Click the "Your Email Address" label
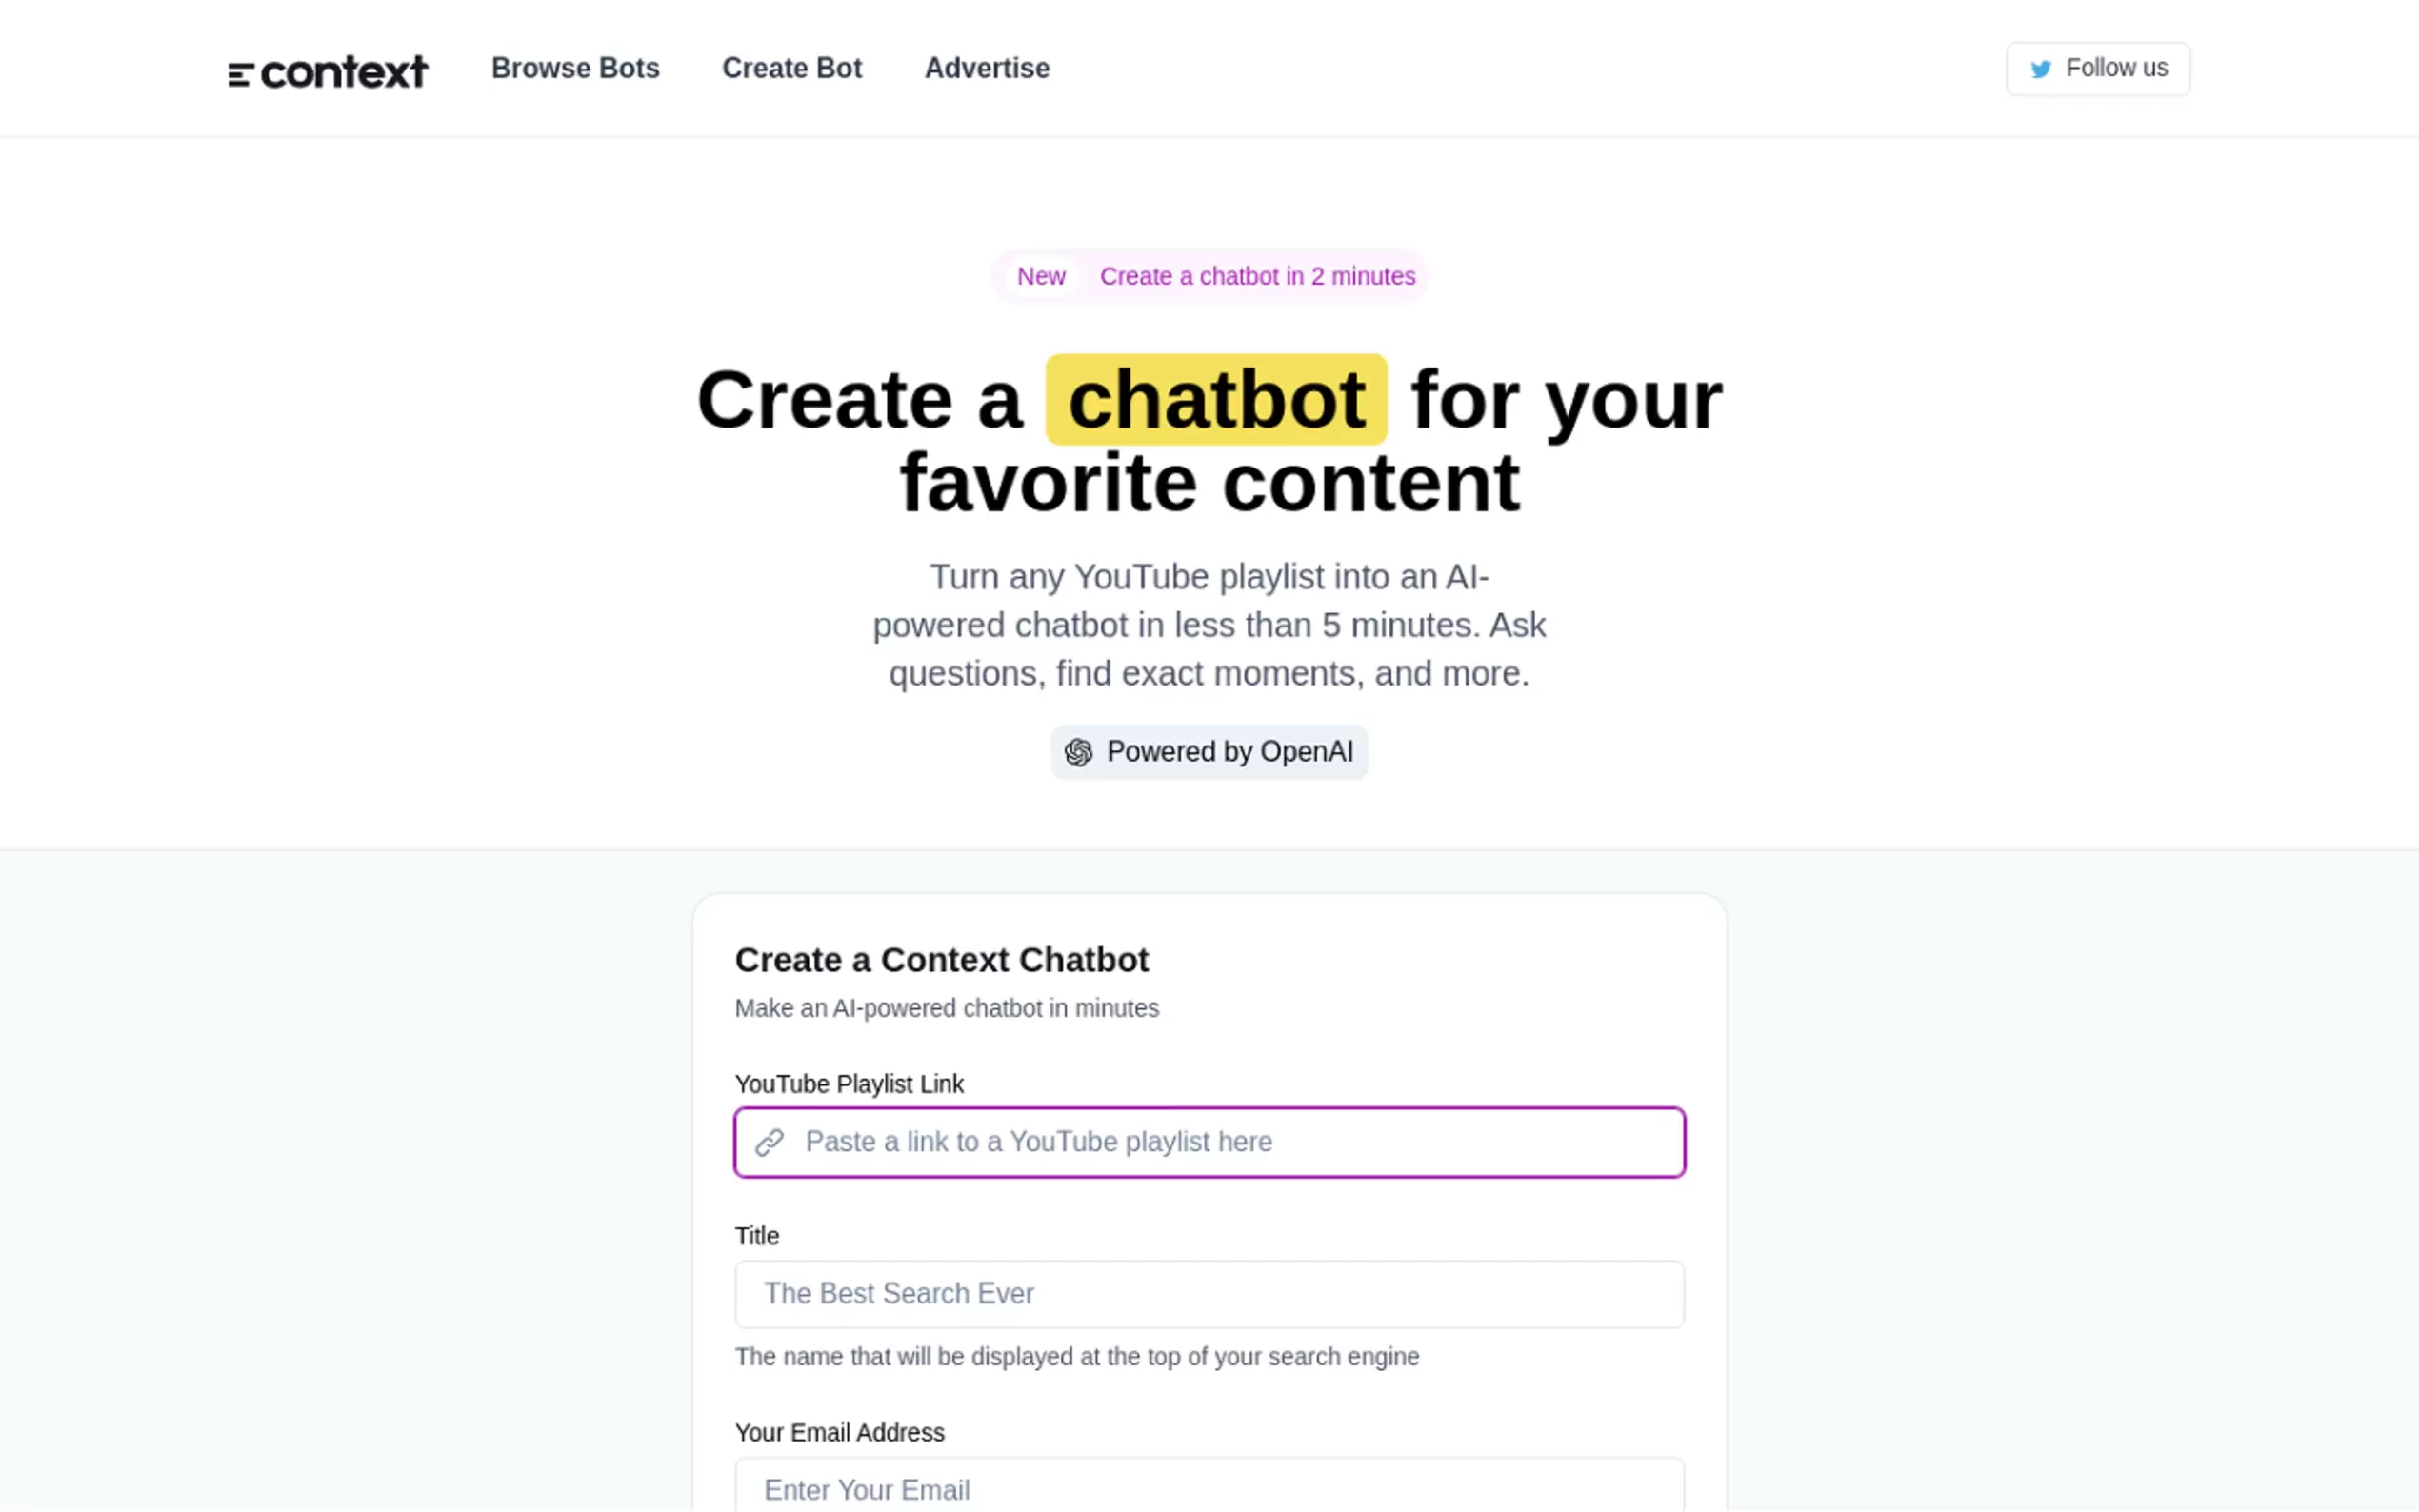Screen dimensions: 2419x1512 pyautogui.click(x=839, y=1432)
